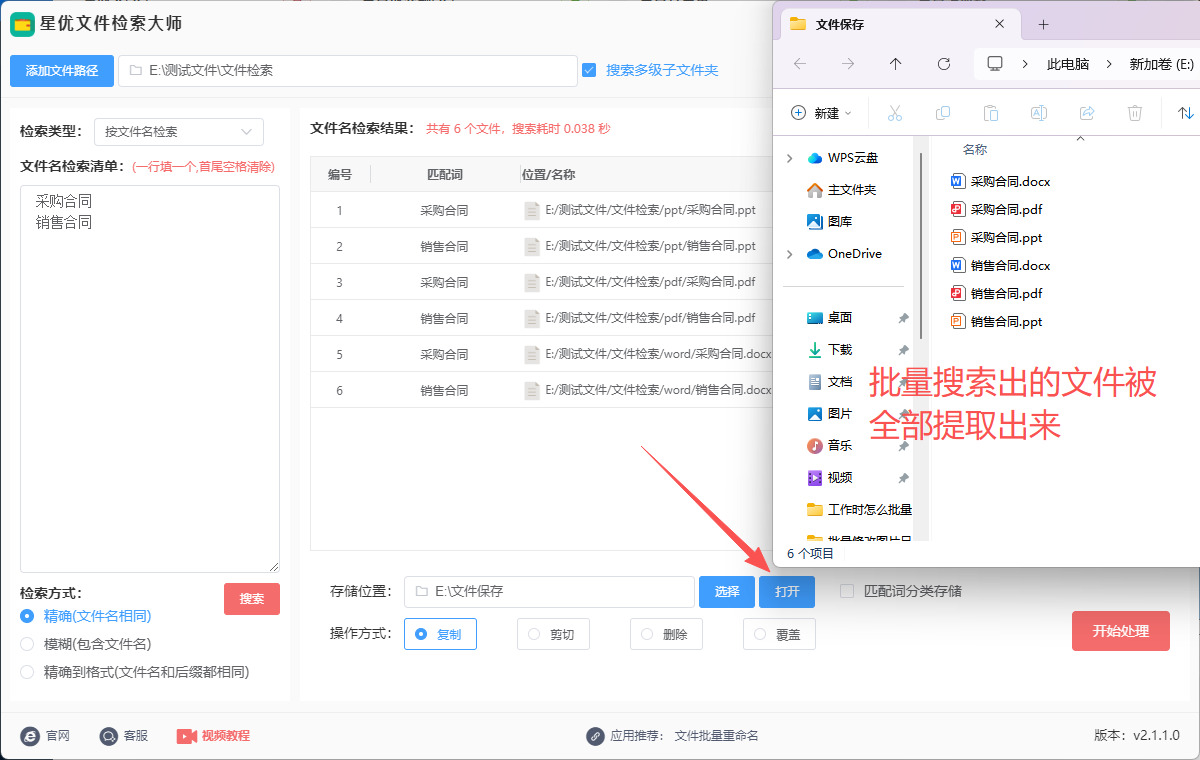Click the share icon in Explorer toolbar
This screenshot has width=1200, height=760.
coord(1087,113)
